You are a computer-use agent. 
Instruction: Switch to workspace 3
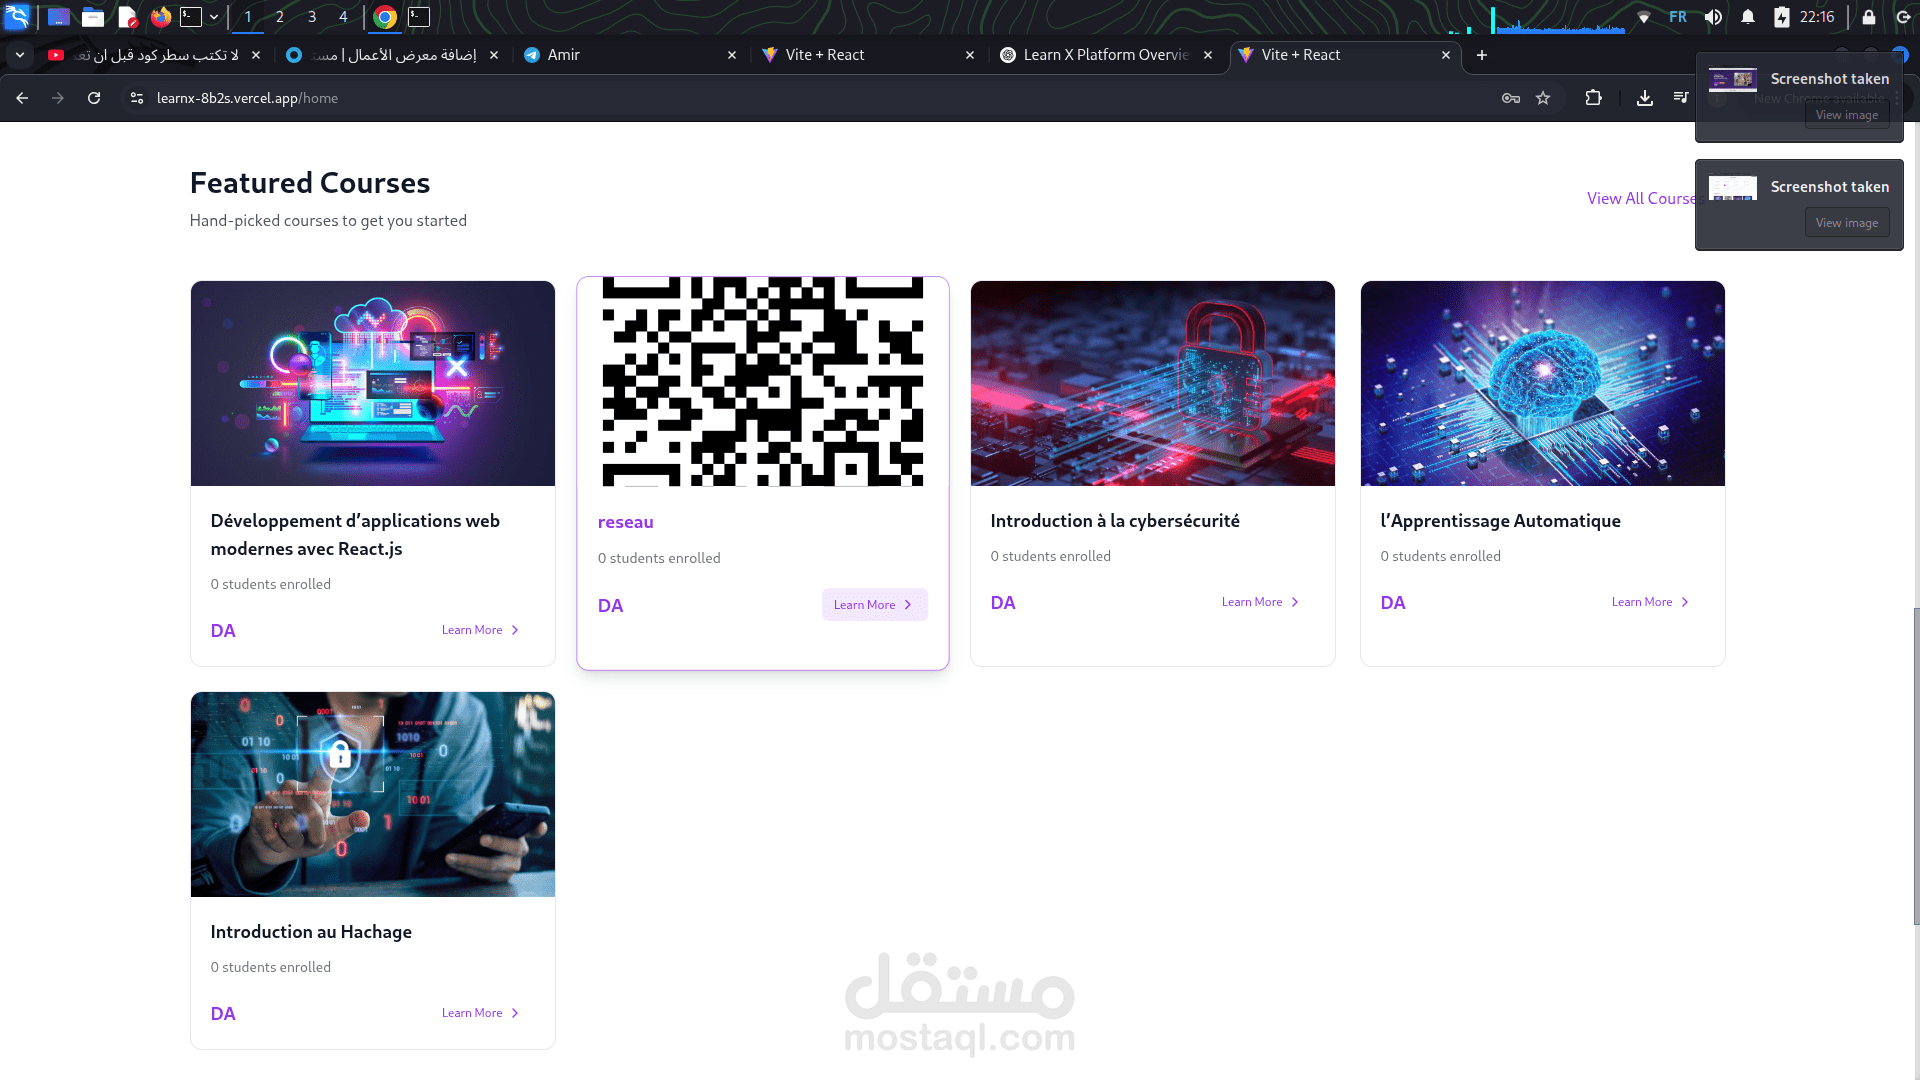(x=312, y=17)
